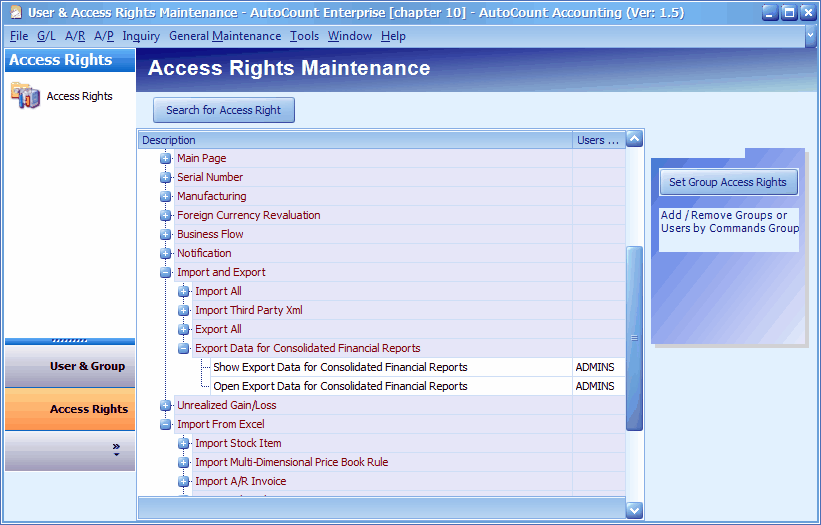The image size is (821, 525).
Task: Expand the Import A/R Invoice node
Action: [x=184, y=481]
